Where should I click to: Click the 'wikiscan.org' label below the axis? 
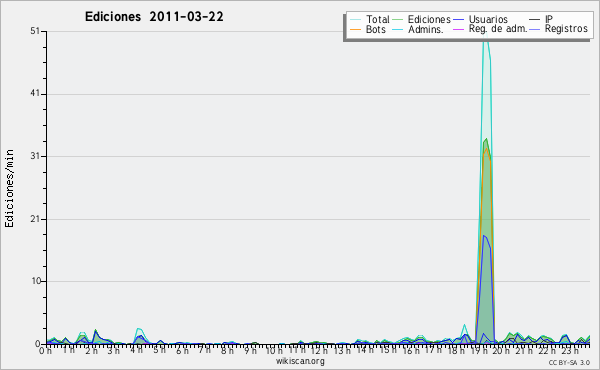pyautogui.click(x=300, y=361)
